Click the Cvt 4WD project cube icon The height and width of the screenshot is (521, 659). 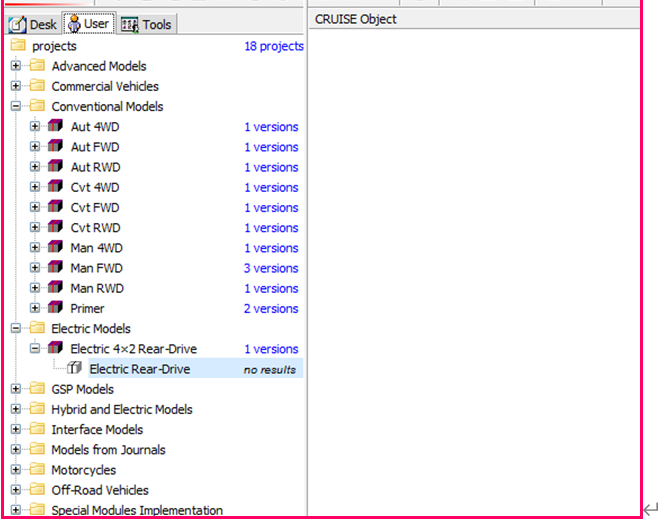(x=55, y=186)
